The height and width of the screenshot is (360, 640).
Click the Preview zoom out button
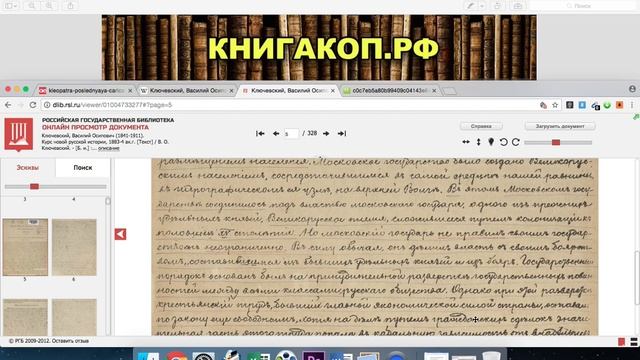(x=32, y=6)
